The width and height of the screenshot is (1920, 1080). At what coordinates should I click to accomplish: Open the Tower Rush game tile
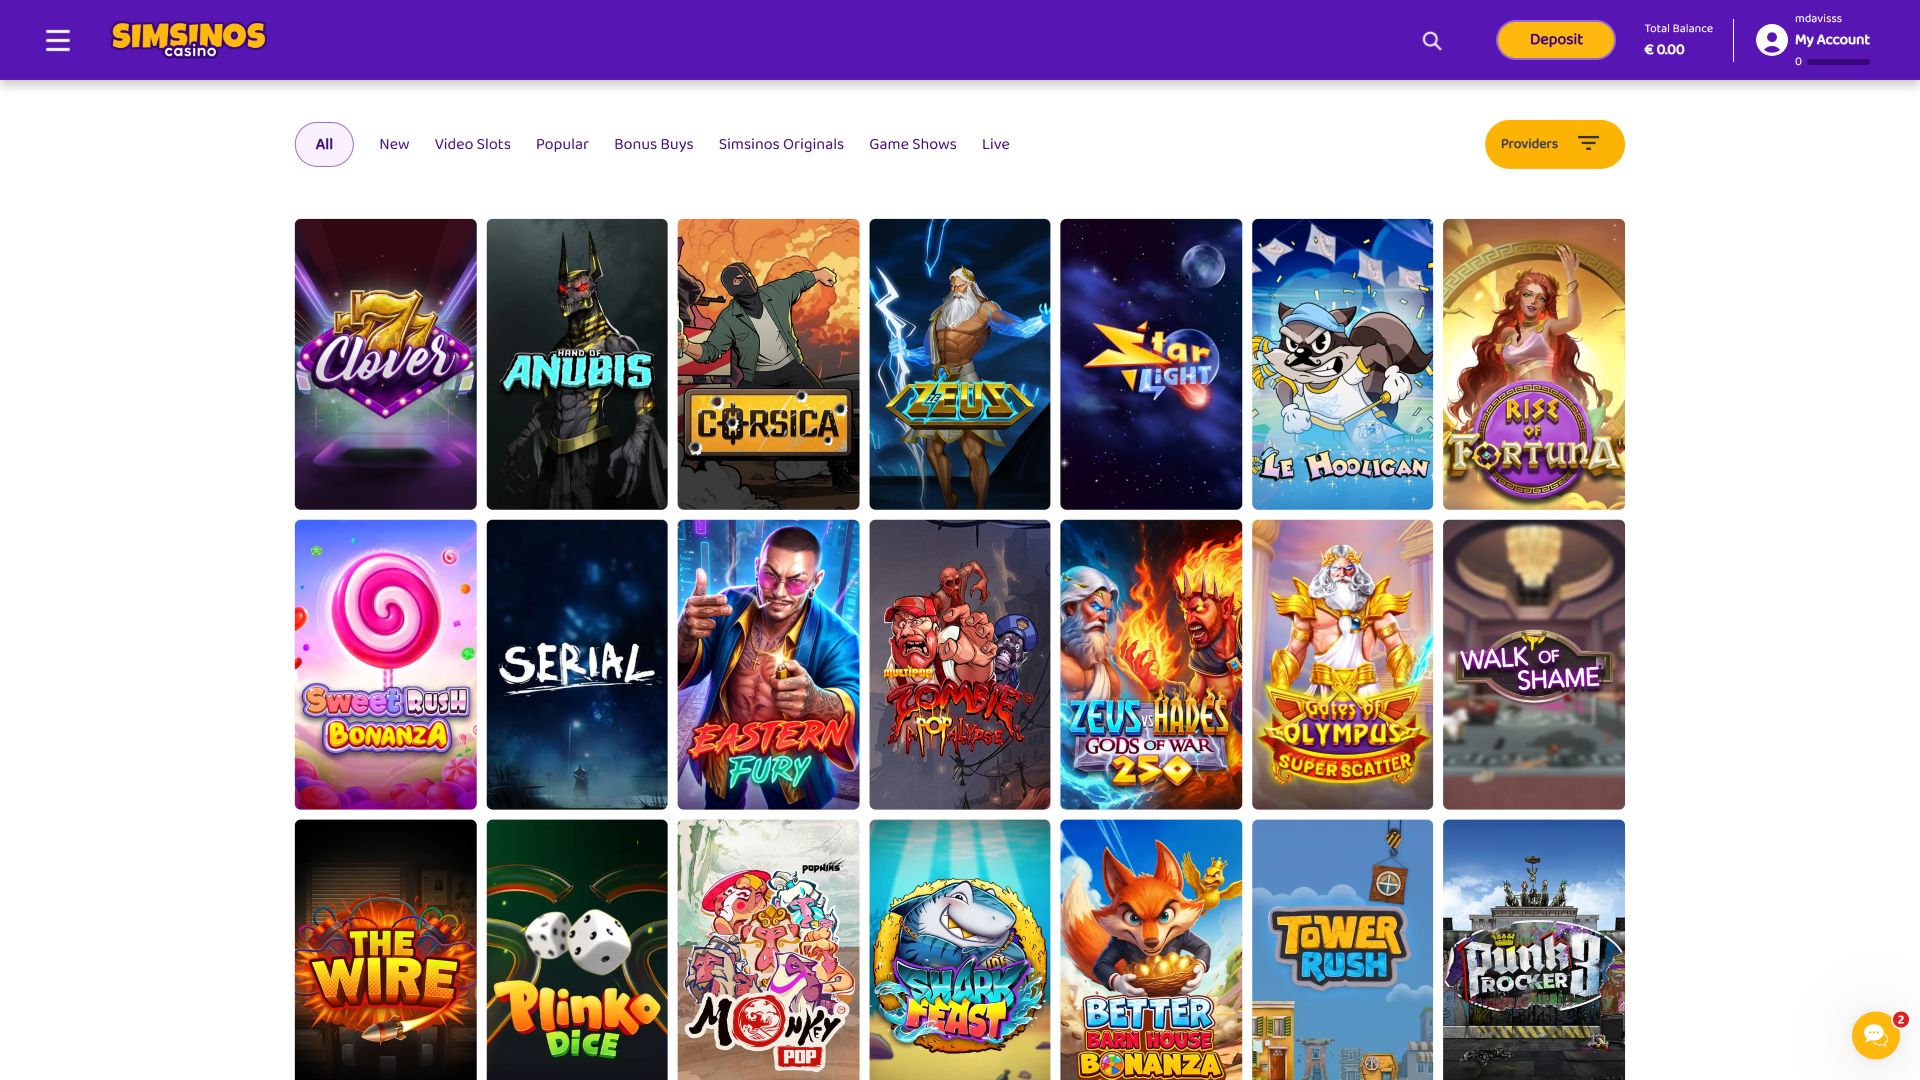(x=1342, y=950)
